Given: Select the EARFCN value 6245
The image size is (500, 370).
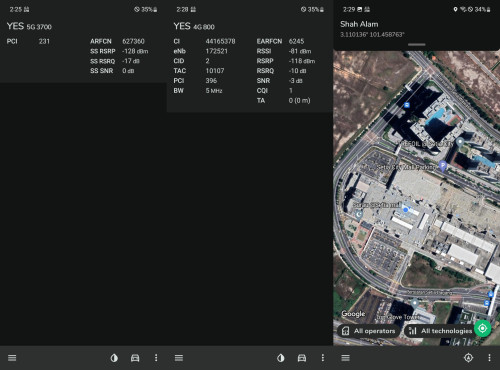Looking at the screenshot, I should coord(296,41).
